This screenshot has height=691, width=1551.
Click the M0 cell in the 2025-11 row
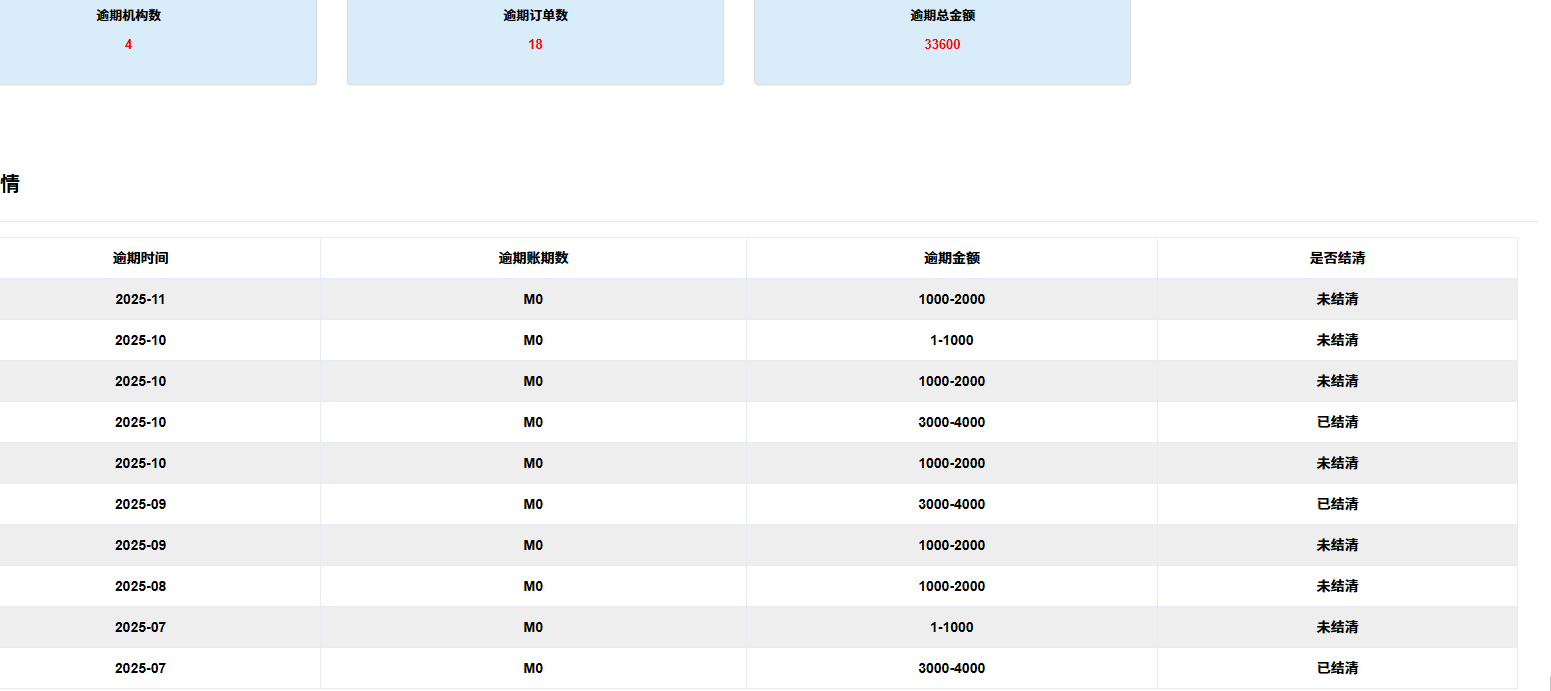(x=533, y=299)
